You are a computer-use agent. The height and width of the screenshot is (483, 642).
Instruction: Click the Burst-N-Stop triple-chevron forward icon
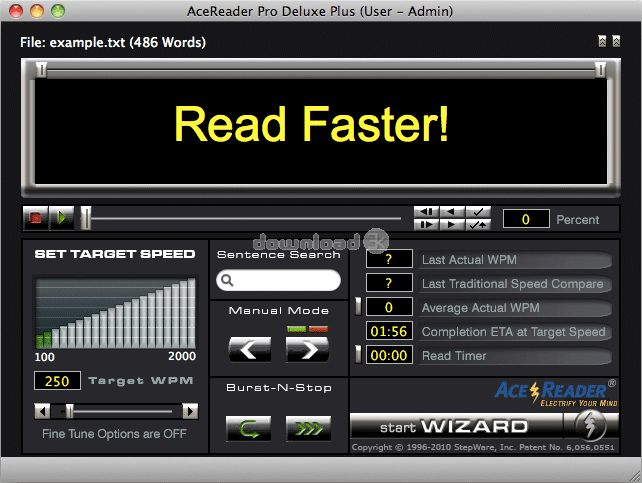pos(308,429)
